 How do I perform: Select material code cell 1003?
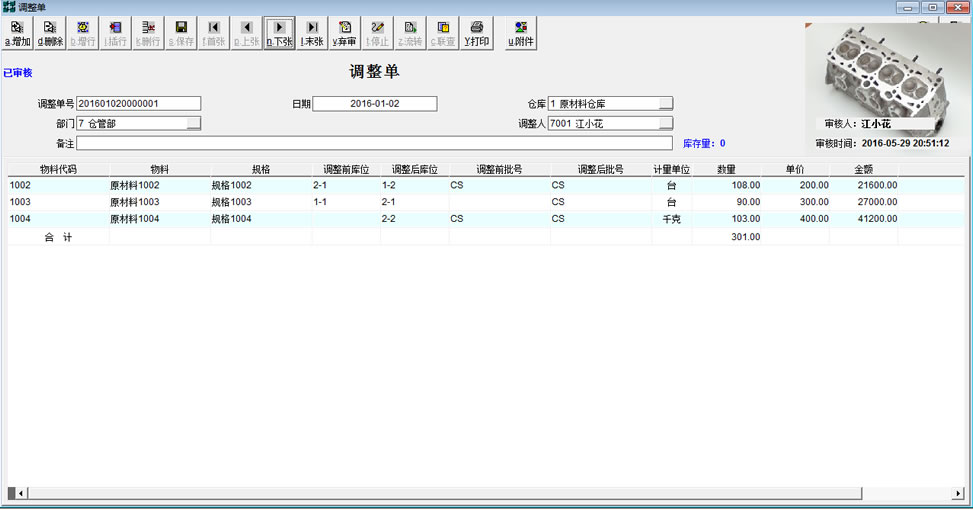click(x=58, y=202)
